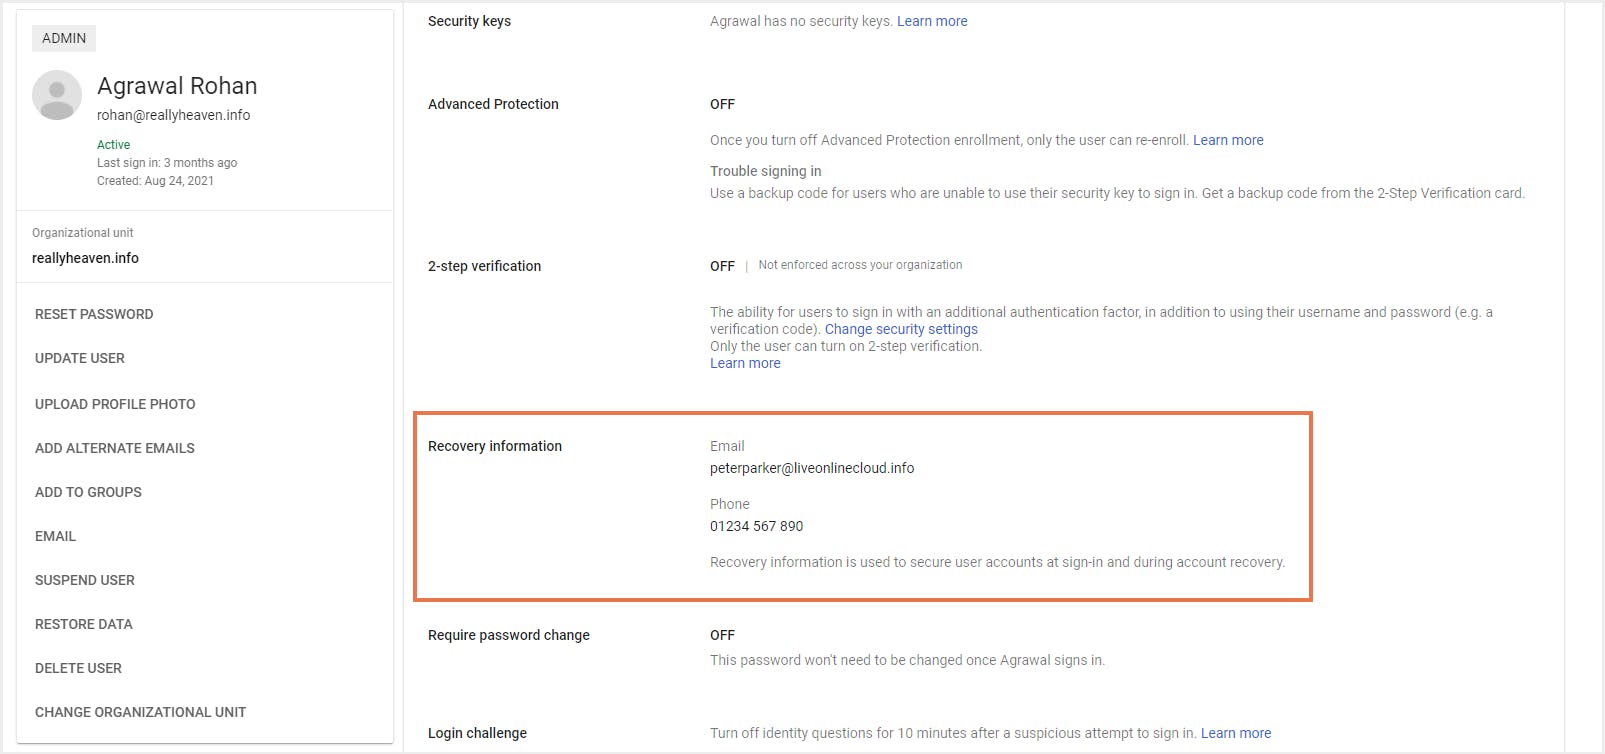Image resolution: width=1605 pixels, height=754 pixels.
Task: Open Change security settings link
Action: click(901, 329)
